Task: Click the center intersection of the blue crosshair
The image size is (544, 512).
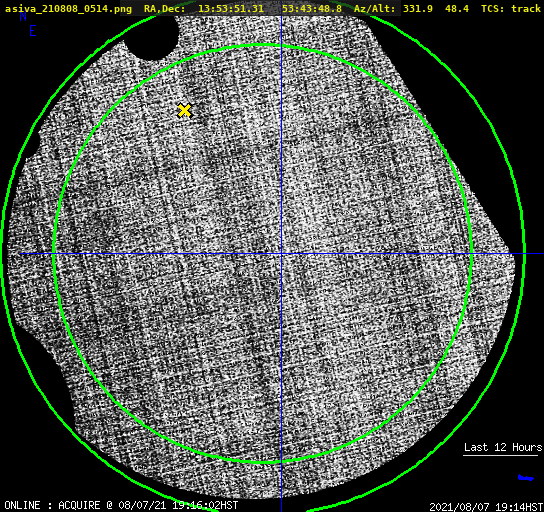Action: tap(281, 254)
